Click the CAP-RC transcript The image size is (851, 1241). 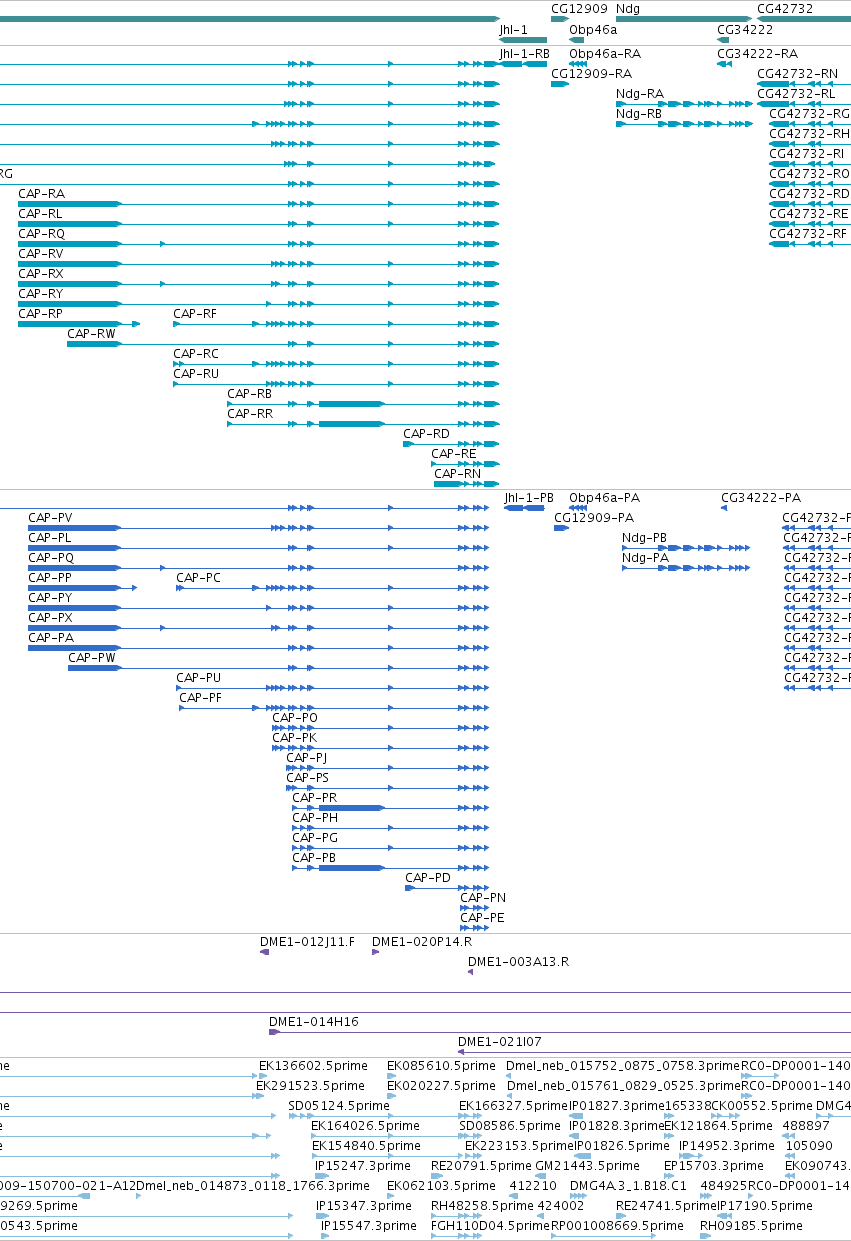tap(336, 364)
